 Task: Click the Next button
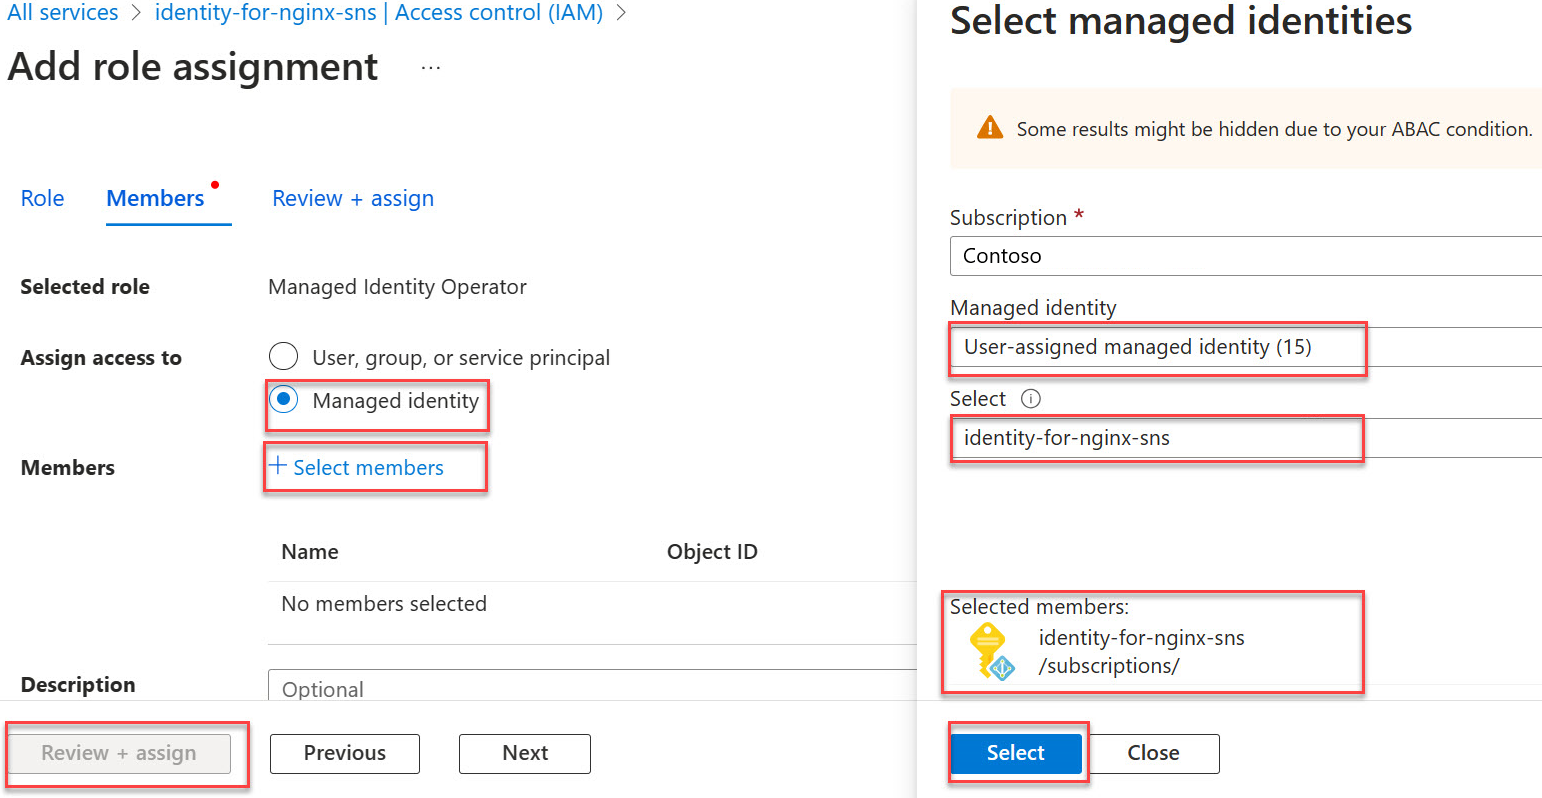tap(524, 753)
